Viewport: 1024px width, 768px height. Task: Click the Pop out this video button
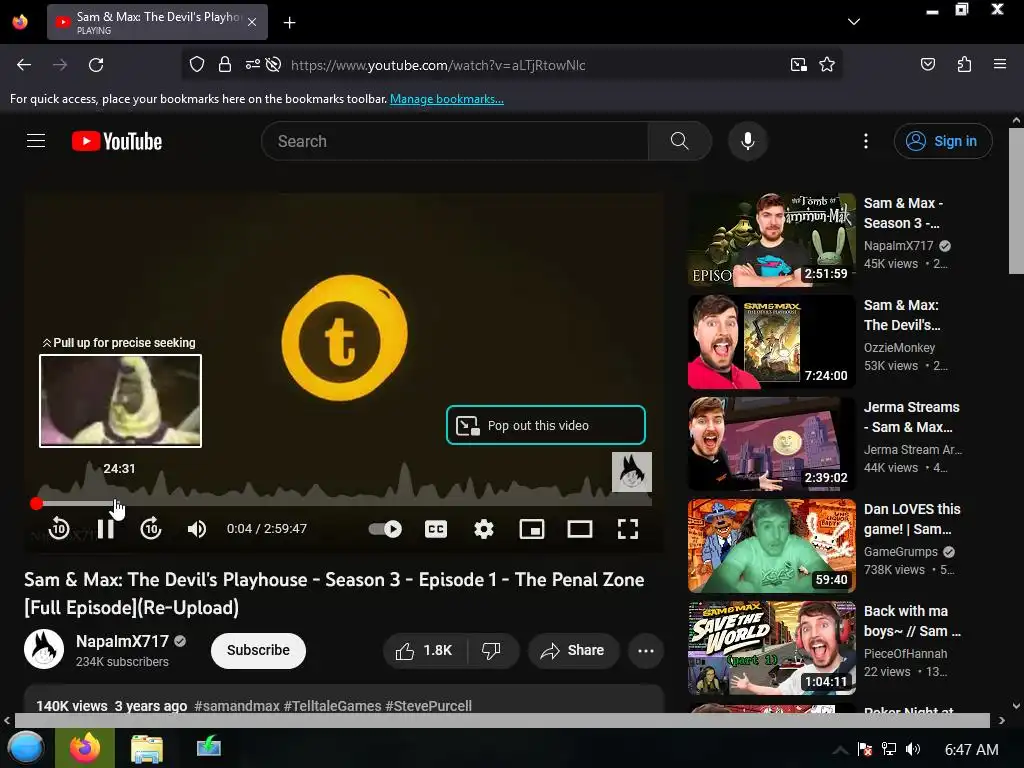(545, 425)
